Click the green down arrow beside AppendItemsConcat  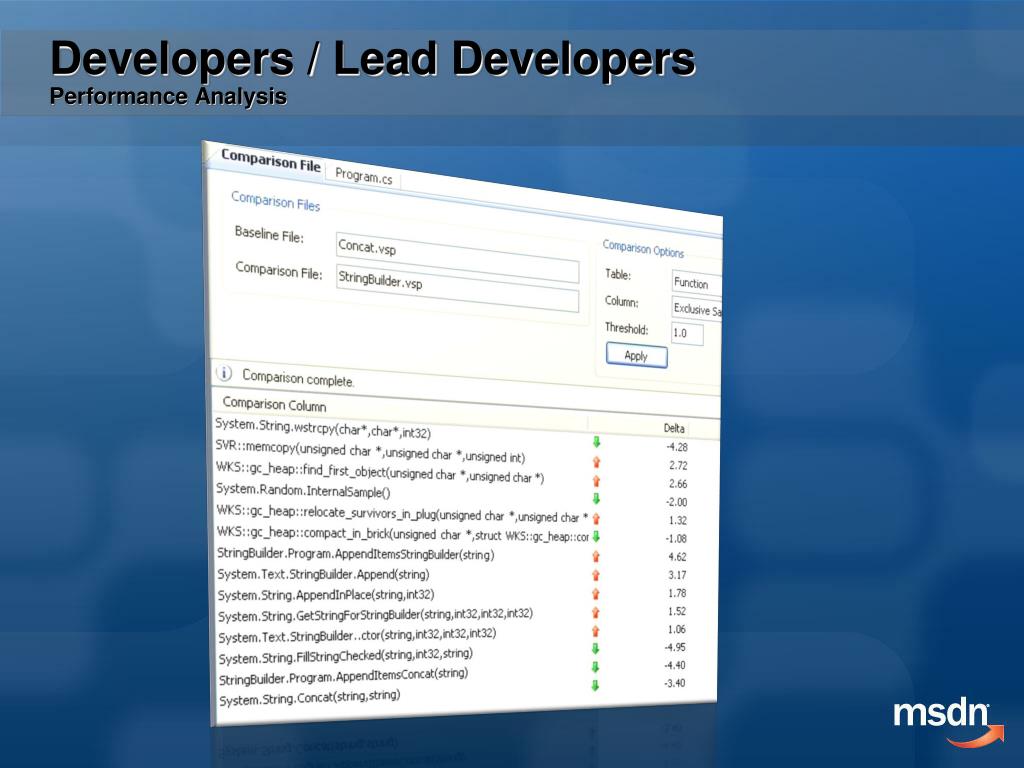click(x=596, y=667)
